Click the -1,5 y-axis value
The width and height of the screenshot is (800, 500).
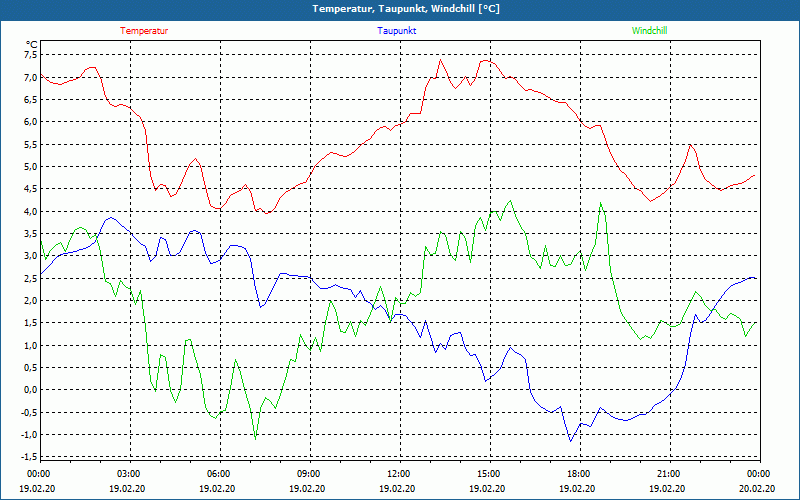point(30,457)
